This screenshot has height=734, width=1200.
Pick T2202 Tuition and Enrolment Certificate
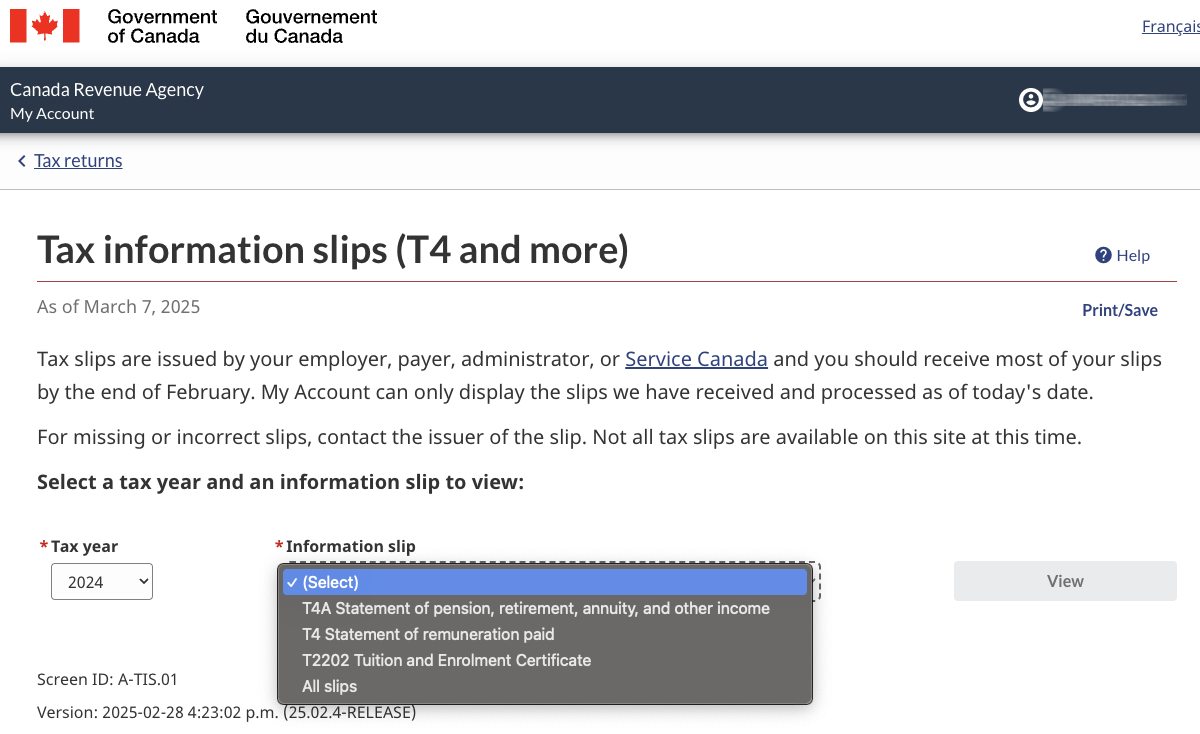pyautogui.click(x=545, y=660)
